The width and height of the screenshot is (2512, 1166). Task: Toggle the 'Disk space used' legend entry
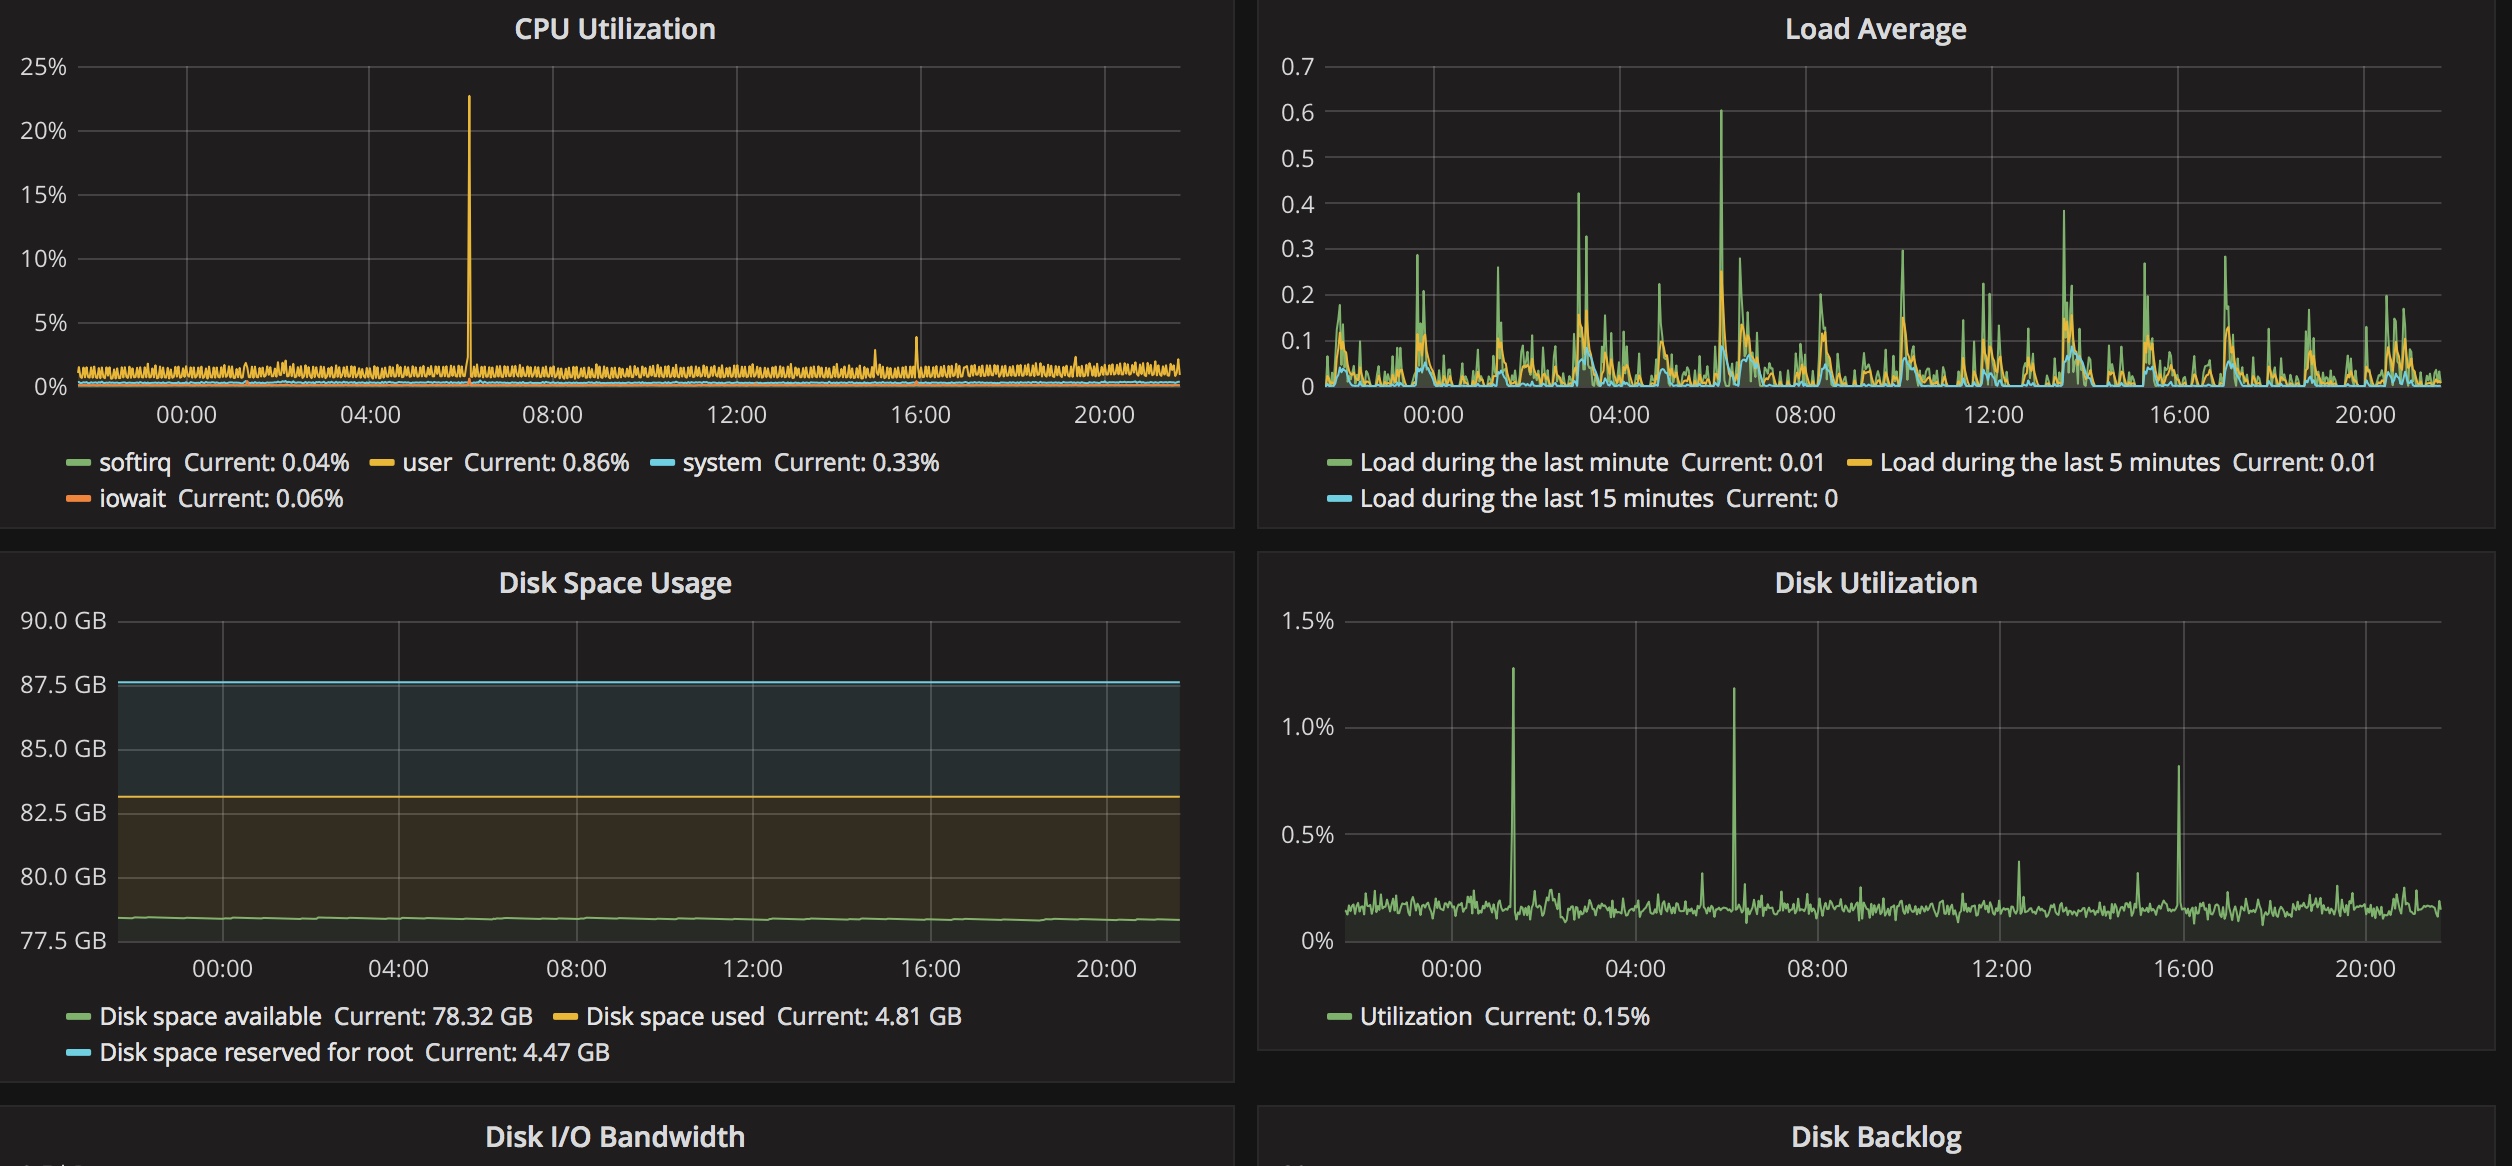point(675,1017)
